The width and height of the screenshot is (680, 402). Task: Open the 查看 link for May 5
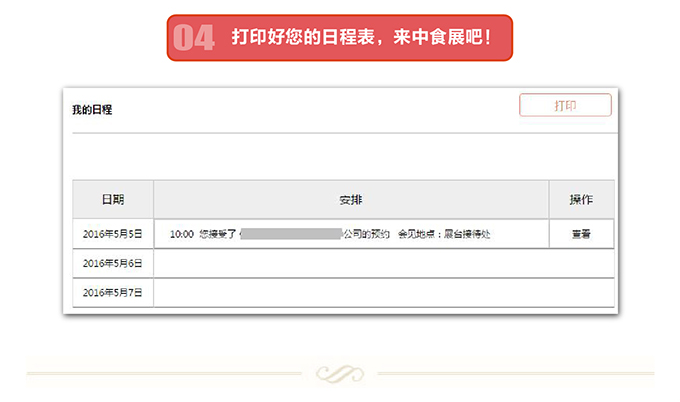point(581,234)
